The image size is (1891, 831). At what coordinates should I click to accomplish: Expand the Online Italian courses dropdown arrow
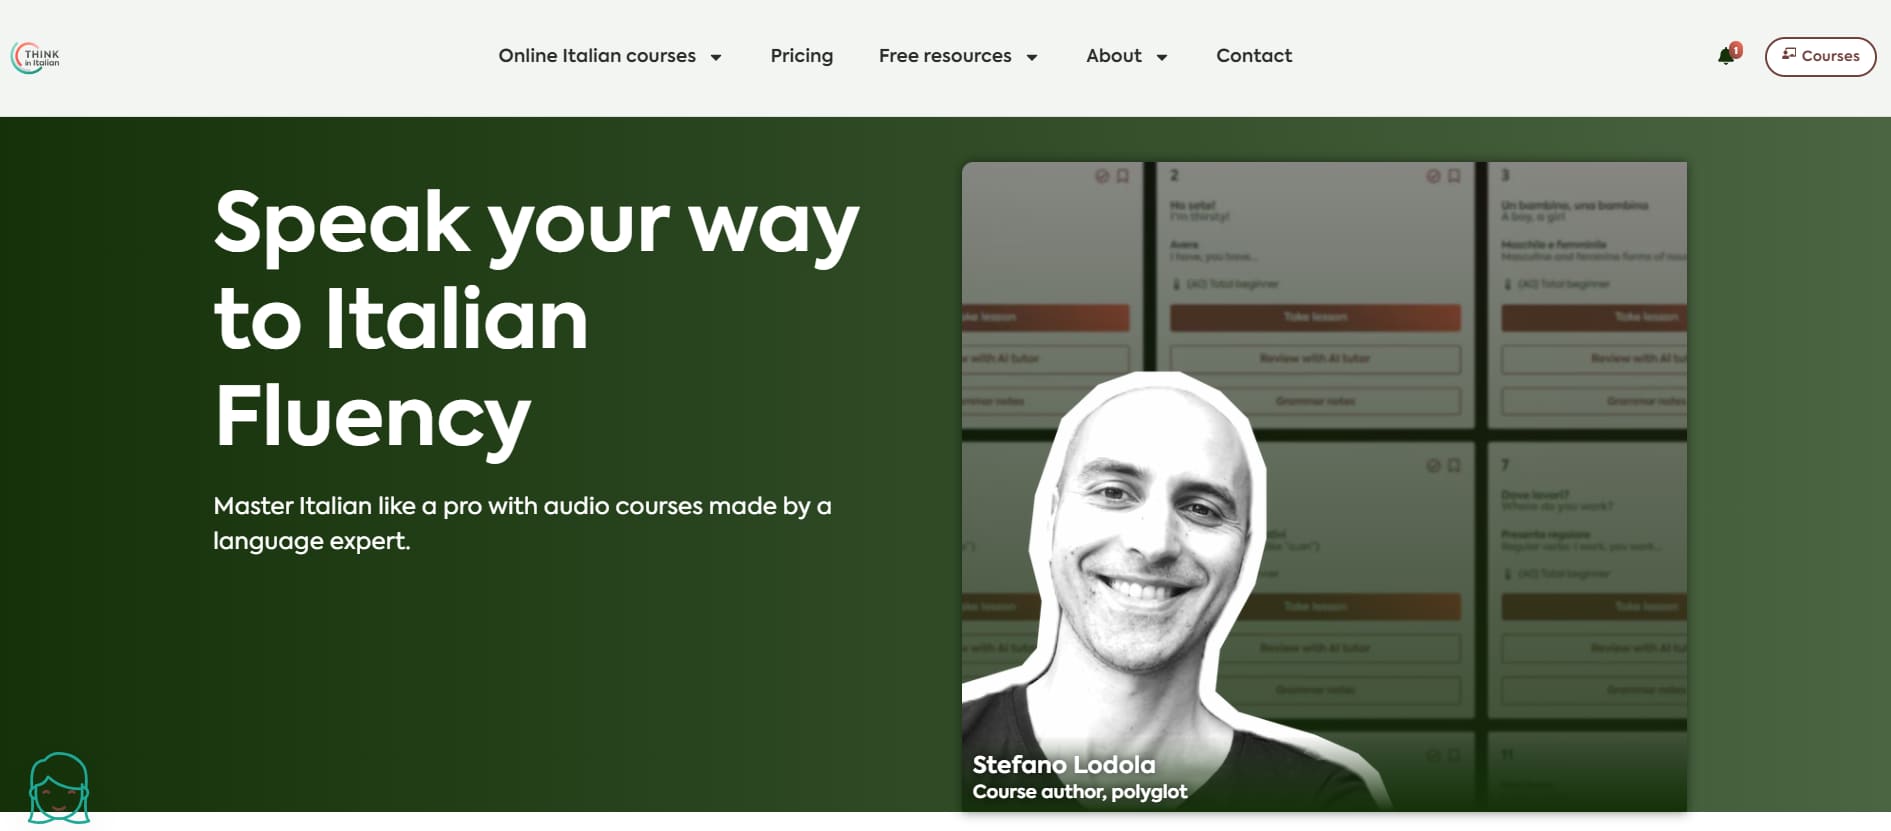pyautogui.click(x=716, y=57)
